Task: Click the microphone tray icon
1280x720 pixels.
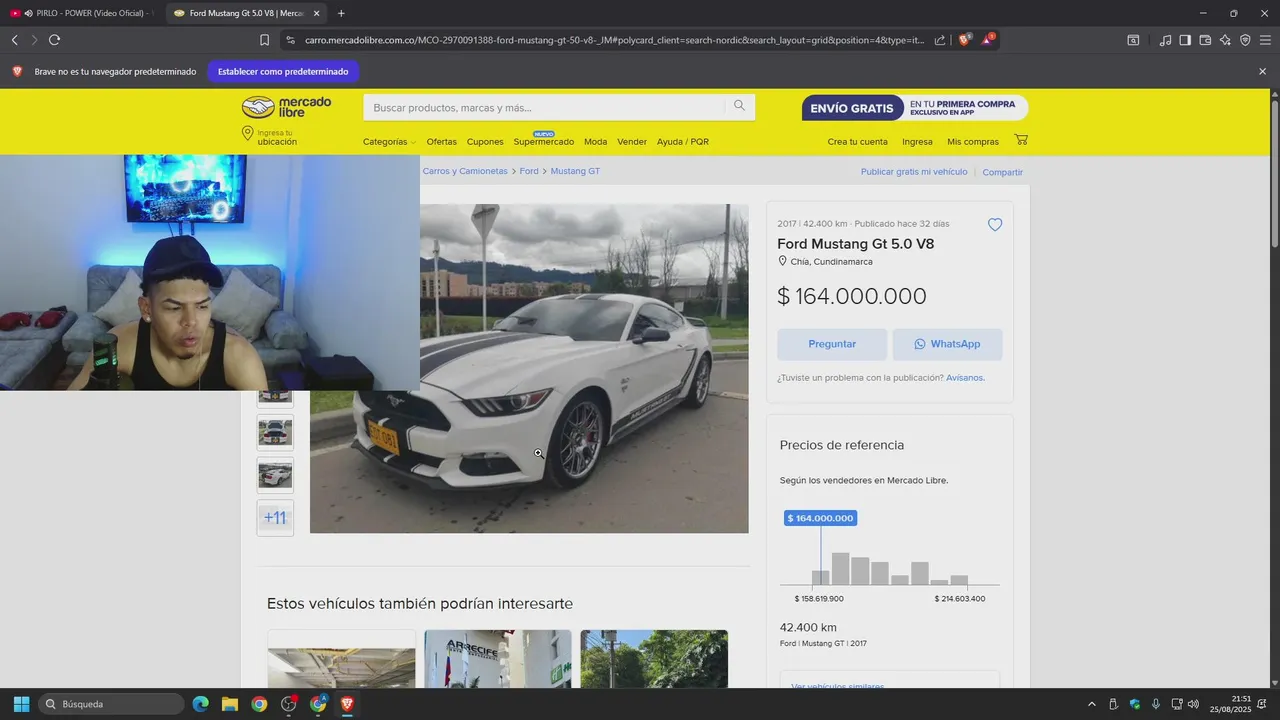Action: tap(1156, 704)
